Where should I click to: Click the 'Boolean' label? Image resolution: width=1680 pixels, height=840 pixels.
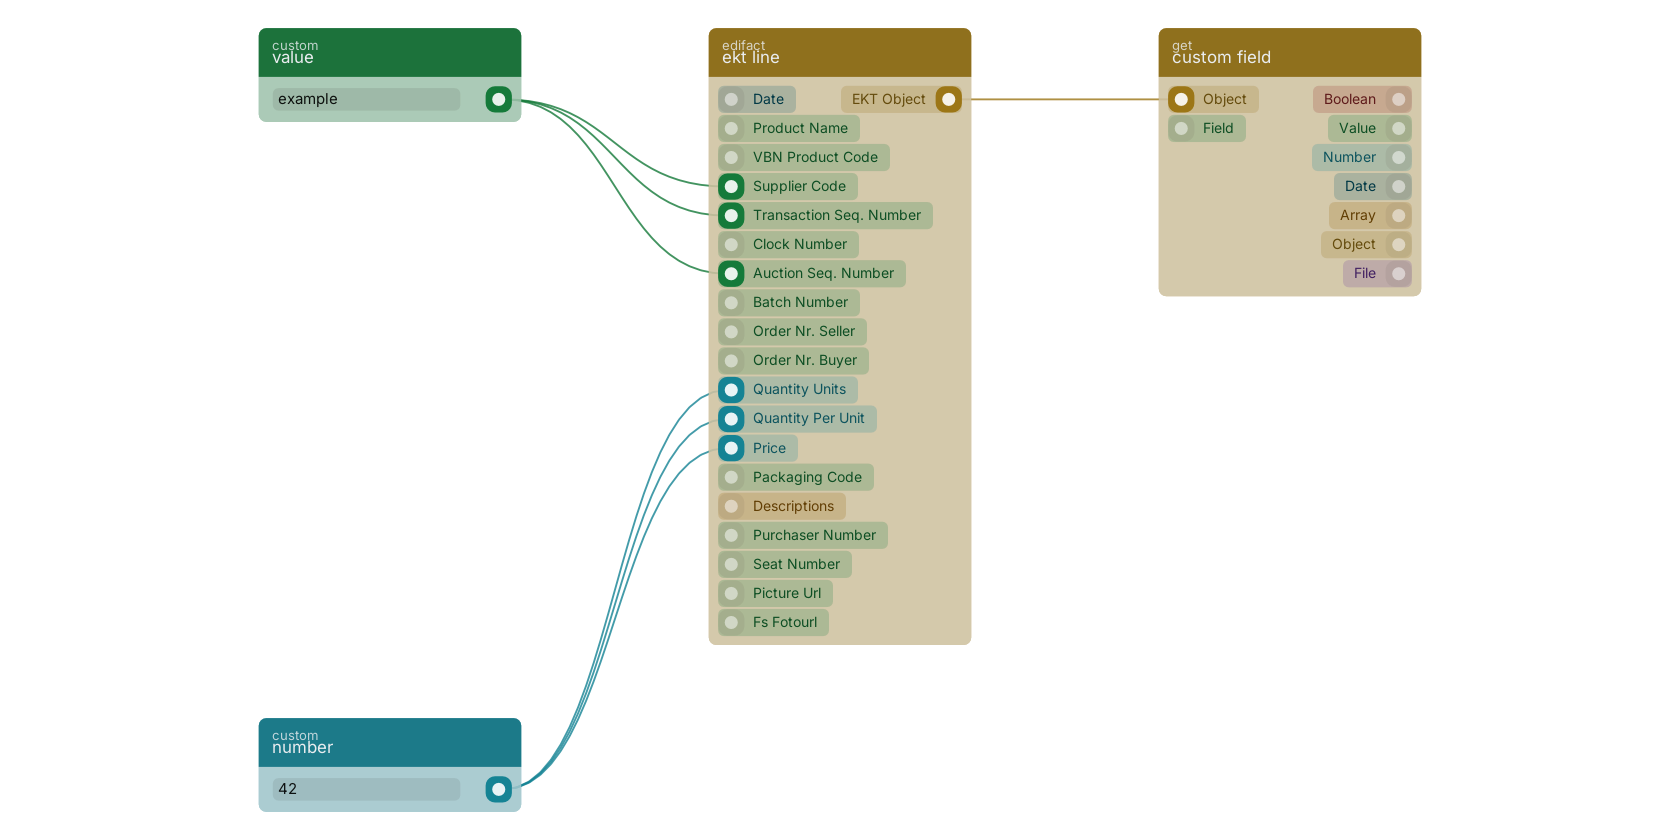point(1350,99)
